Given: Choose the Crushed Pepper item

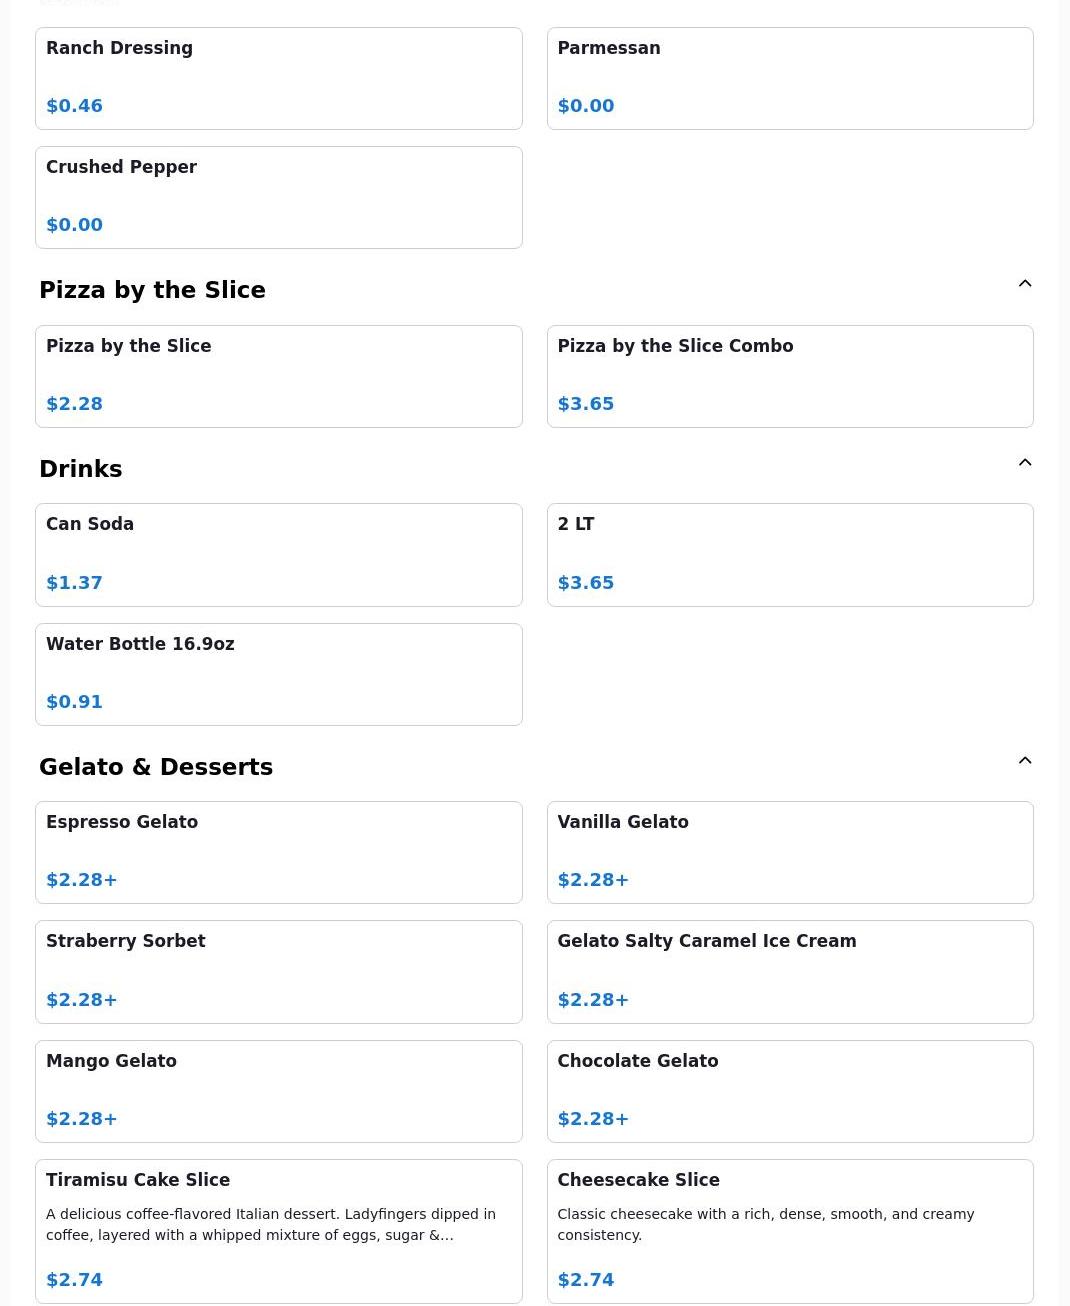Looking at the screenshot, I should coord(278,197).
